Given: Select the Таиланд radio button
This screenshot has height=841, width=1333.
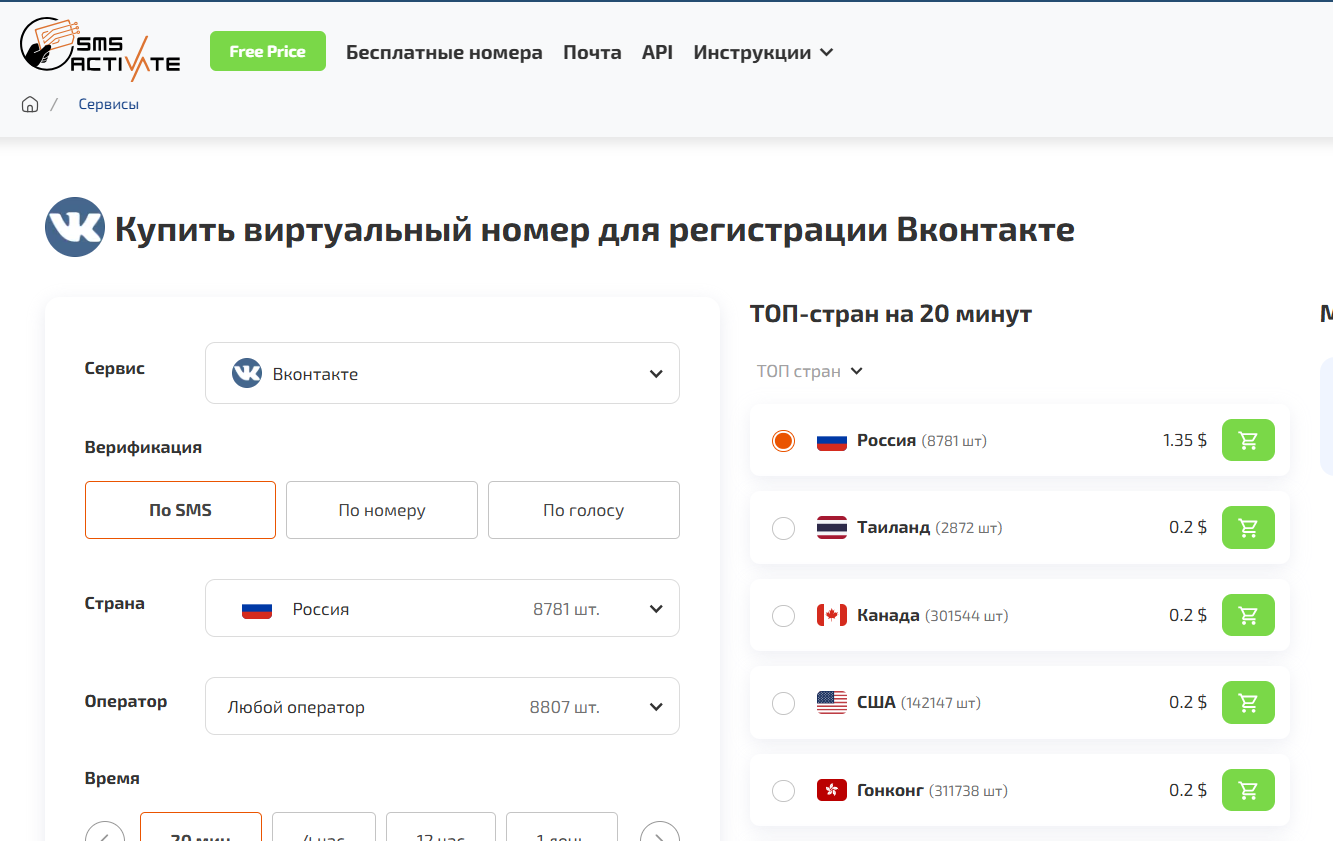Looking at the screenshot, I should pyautogui.click(x=783, y=527).
